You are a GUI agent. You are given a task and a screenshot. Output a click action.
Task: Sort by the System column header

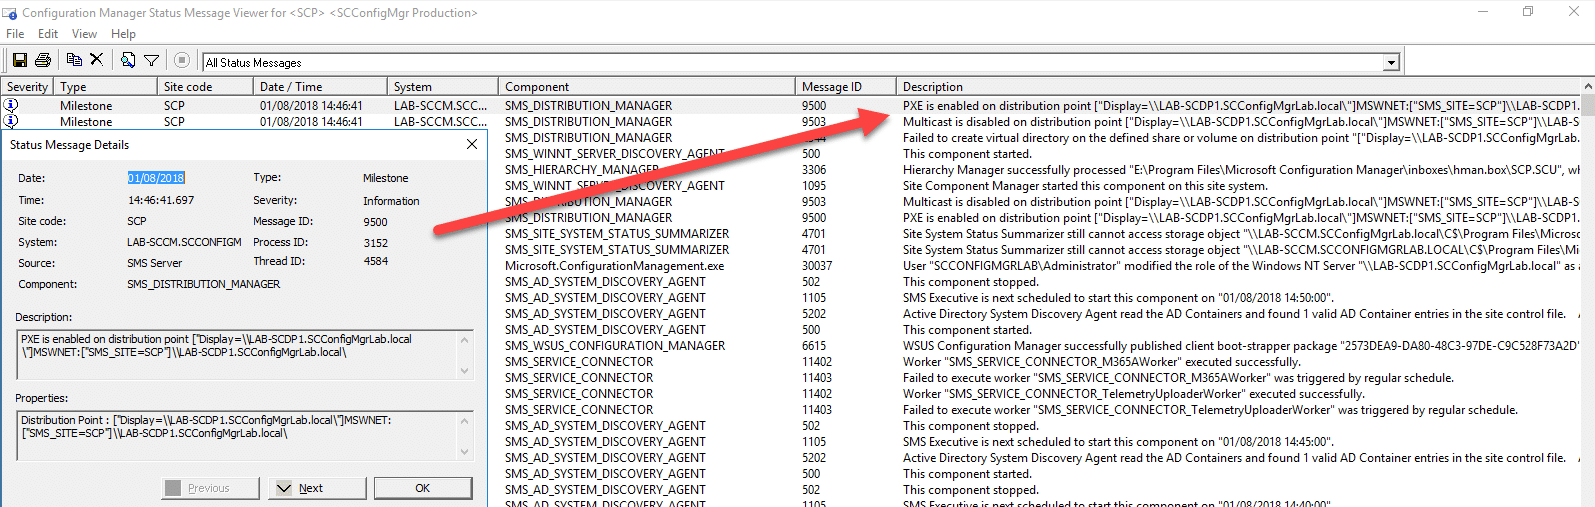442,87
